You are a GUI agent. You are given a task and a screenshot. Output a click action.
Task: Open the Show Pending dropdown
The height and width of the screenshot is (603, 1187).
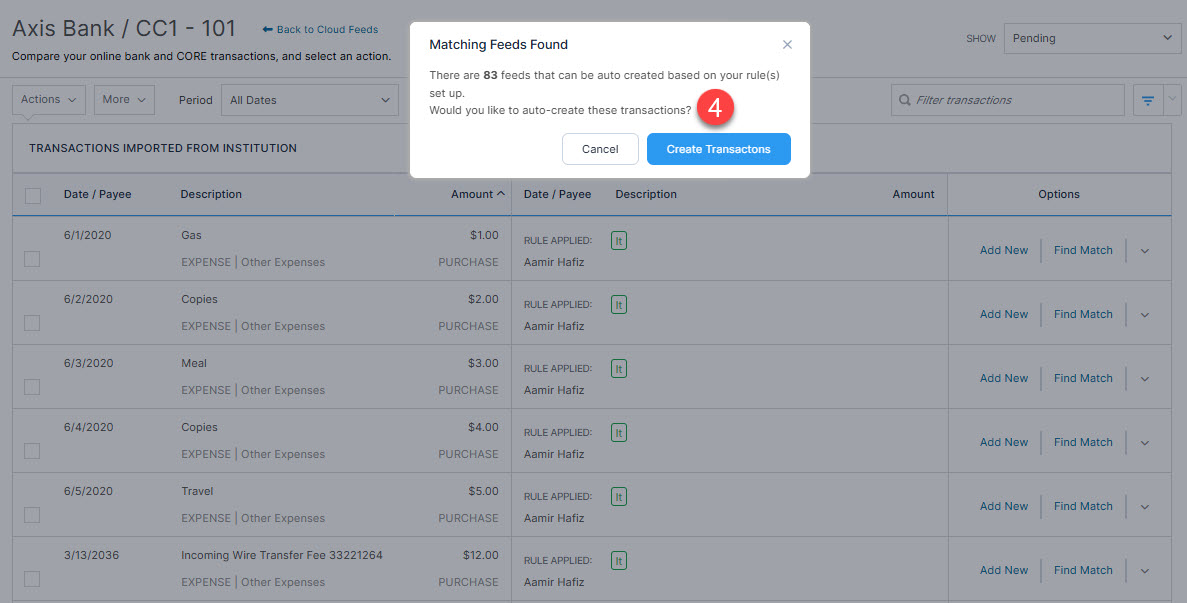click(1092, 38)
